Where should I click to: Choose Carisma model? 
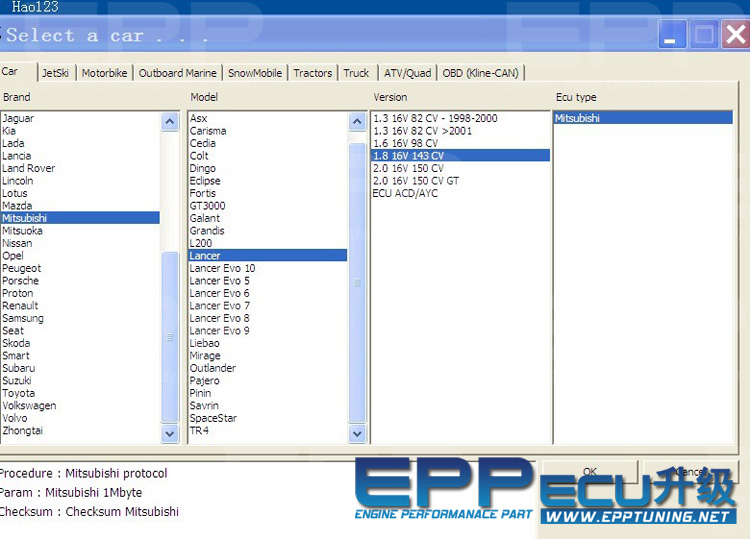[x=268, y=131]
